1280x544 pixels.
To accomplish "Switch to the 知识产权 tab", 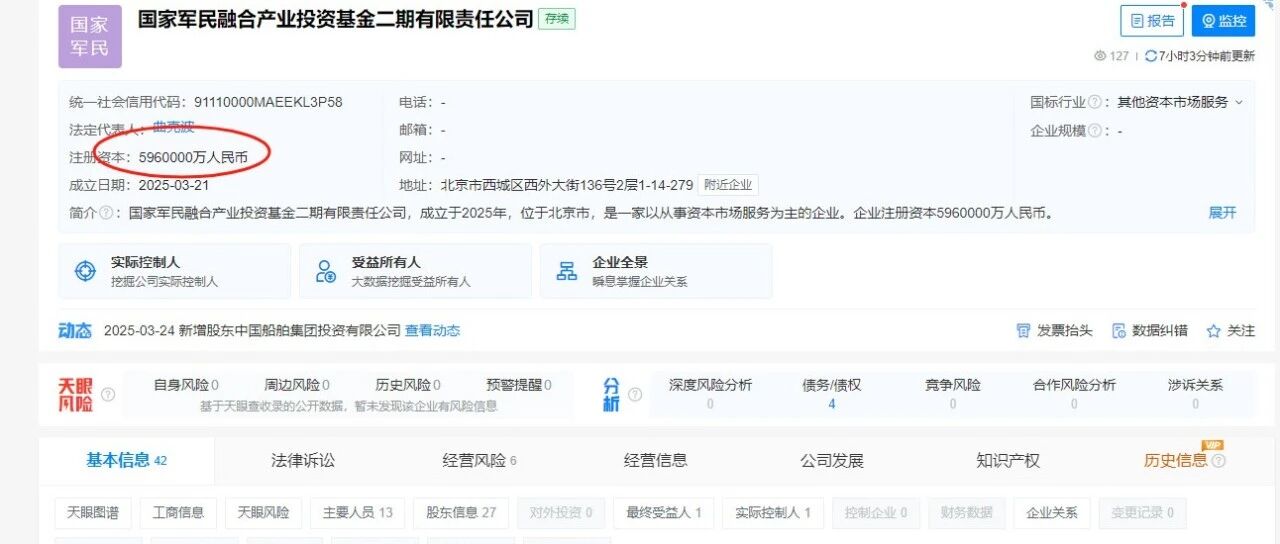I will pos(1008,461).
